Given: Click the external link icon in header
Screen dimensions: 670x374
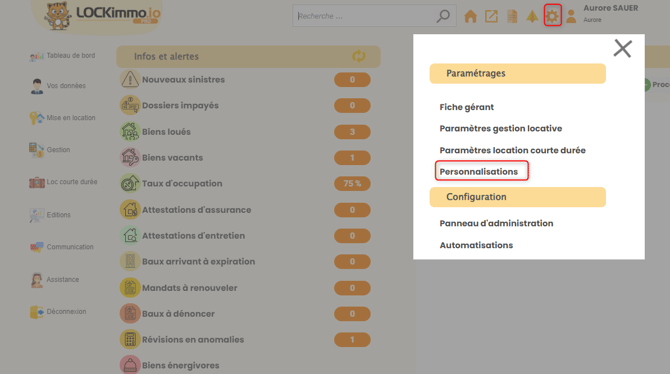Looking at the screenshot, I should [491, 16].
